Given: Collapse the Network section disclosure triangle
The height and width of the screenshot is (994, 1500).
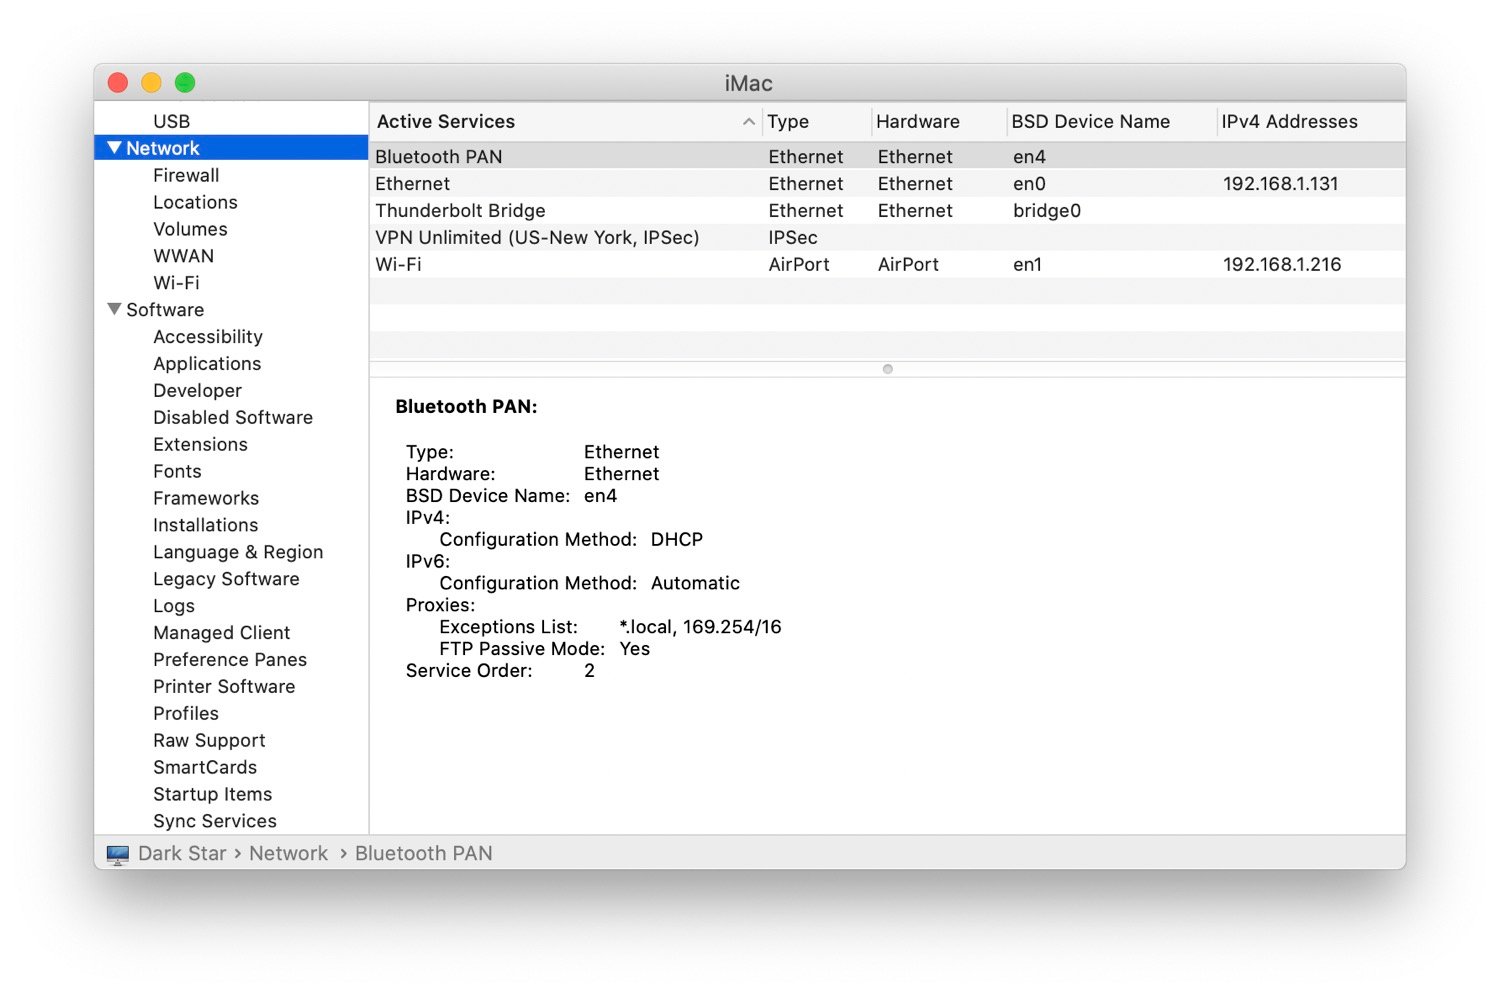Looking at the screenshot, I should (113, 147).
